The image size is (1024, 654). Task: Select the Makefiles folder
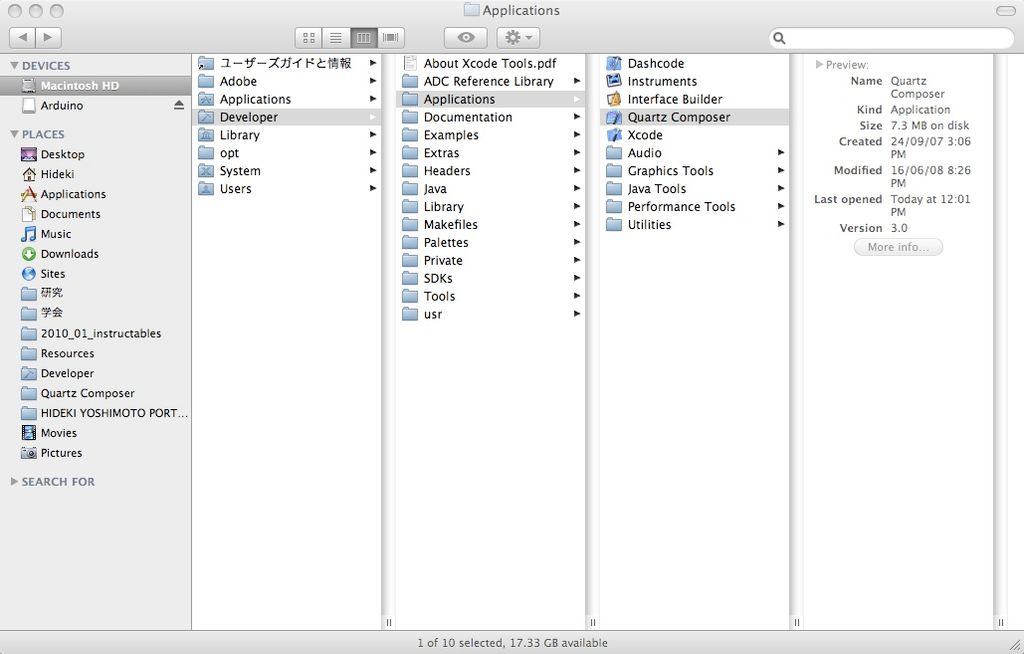pos(491,225)
